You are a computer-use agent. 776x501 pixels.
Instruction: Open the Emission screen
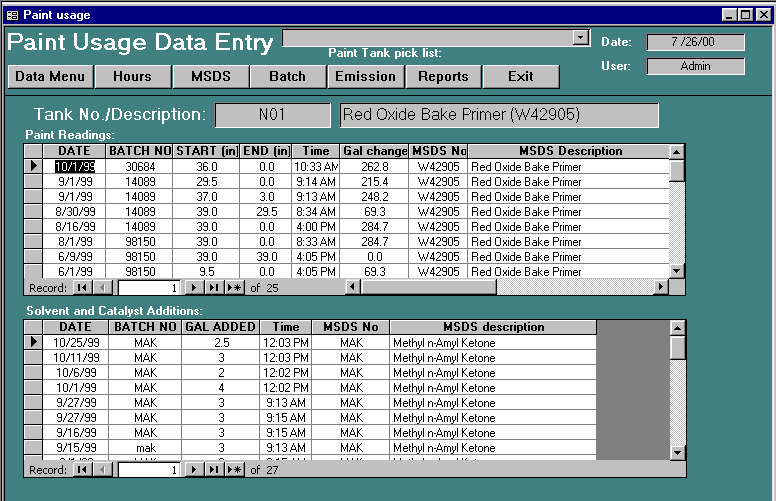[x=366, y=77]
